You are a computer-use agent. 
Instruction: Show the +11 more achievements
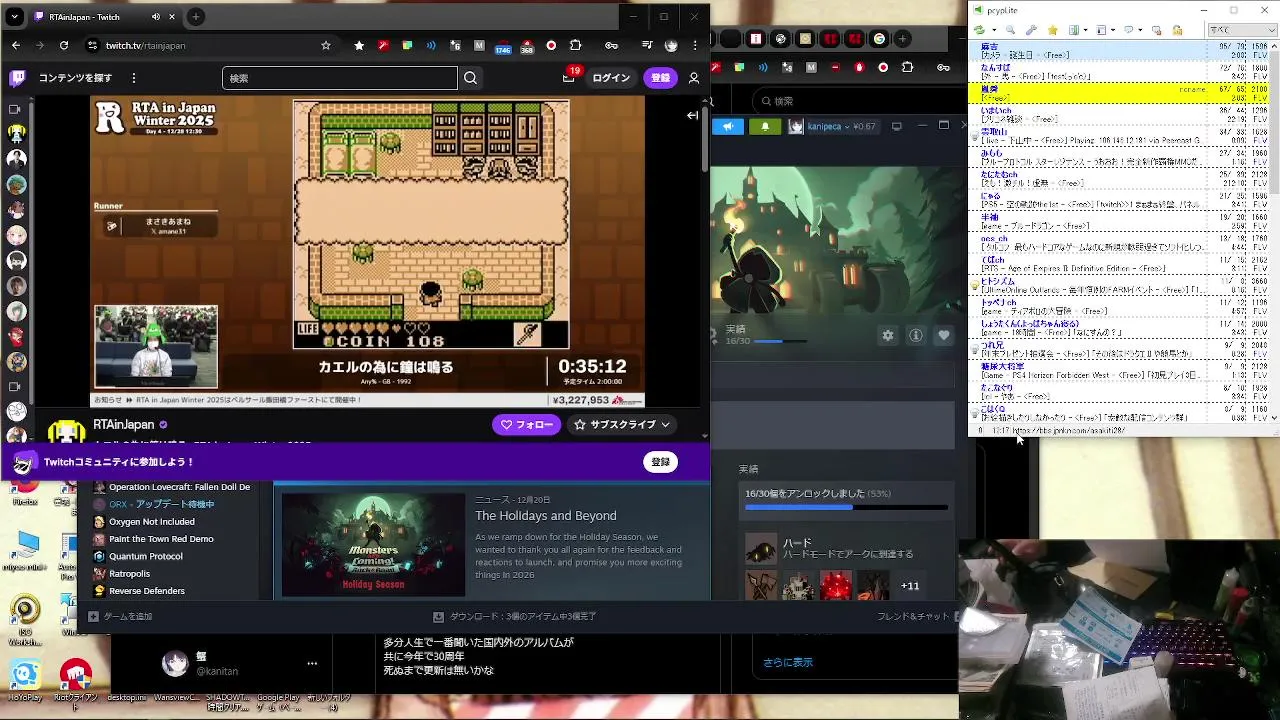(910, 586)
